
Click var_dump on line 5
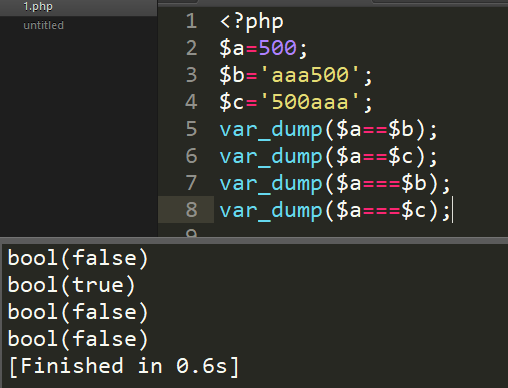(271, 129)
